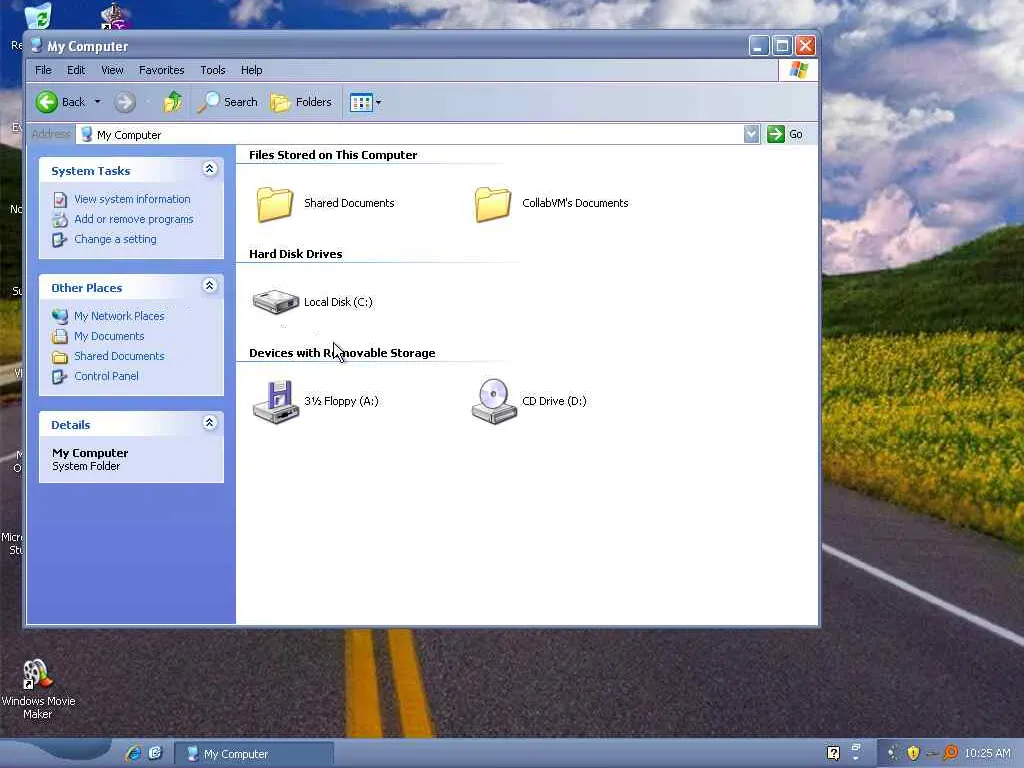Click the Details header text
The image size is (1024, 768).
pos(71,425)
